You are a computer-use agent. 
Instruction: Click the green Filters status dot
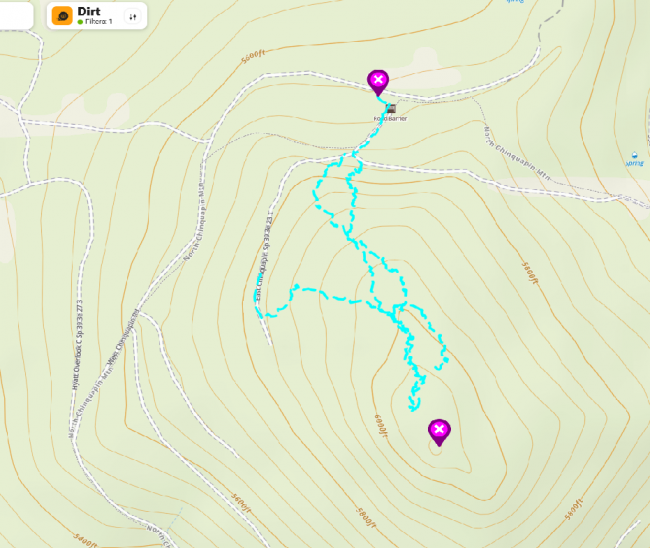(x=80, y=22)
